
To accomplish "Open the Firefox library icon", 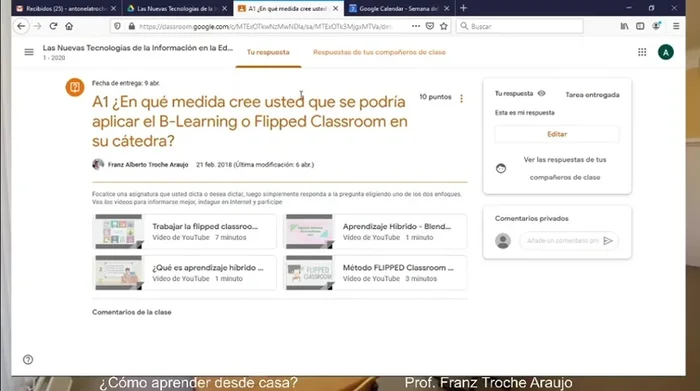I will (x=624, y=26).
